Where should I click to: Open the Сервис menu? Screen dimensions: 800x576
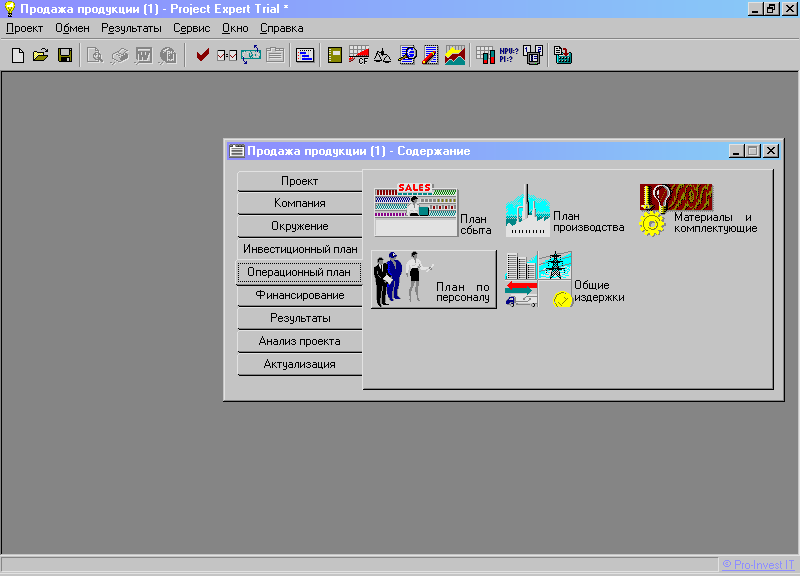[192, 29]
